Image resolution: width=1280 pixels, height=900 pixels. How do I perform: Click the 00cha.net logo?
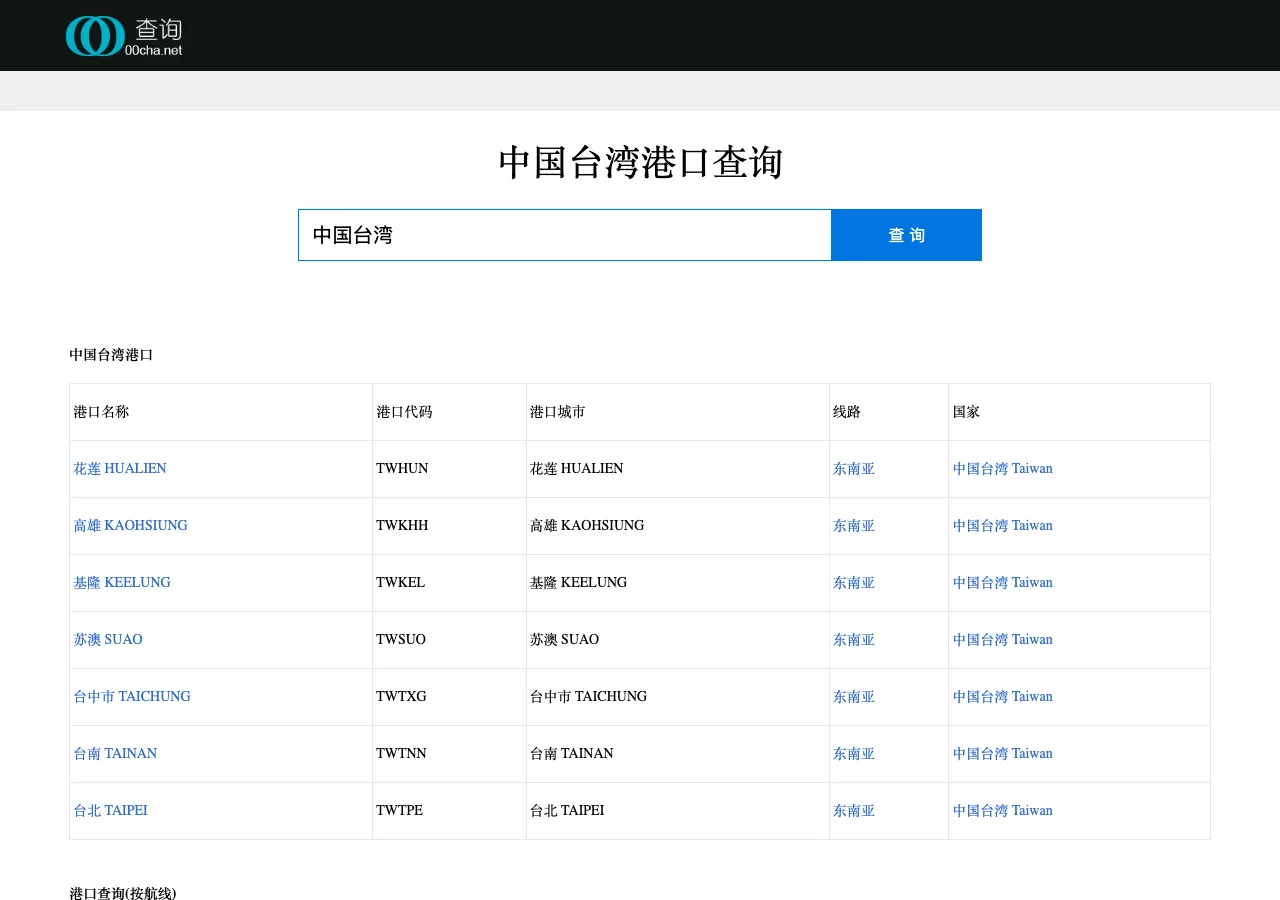tap(124, 36)
